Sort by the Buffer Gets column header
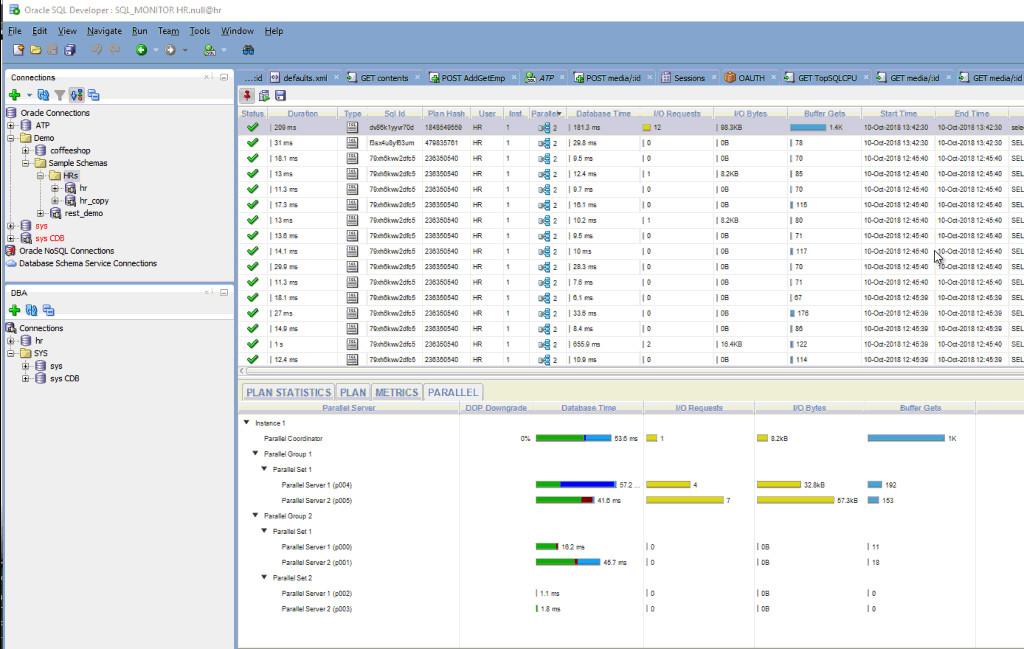Screen dimensions: 1024x649 tap(824, 114)
